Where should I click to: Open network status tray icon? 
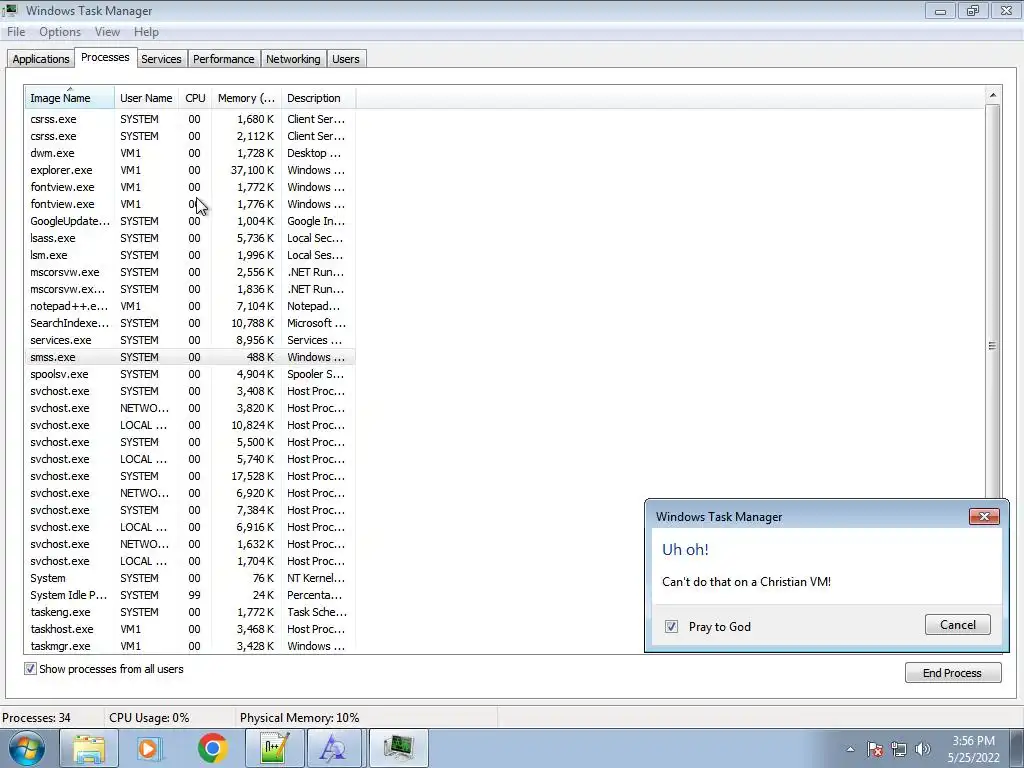(x=899, y=749)
